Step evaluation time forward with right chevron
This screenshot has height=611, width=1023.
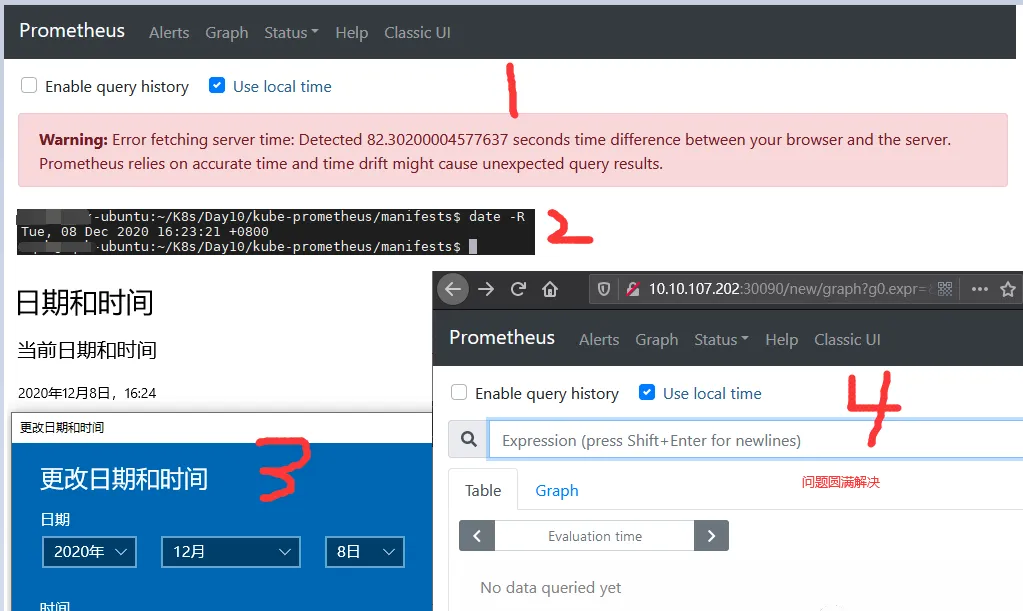tap(711, 536)
